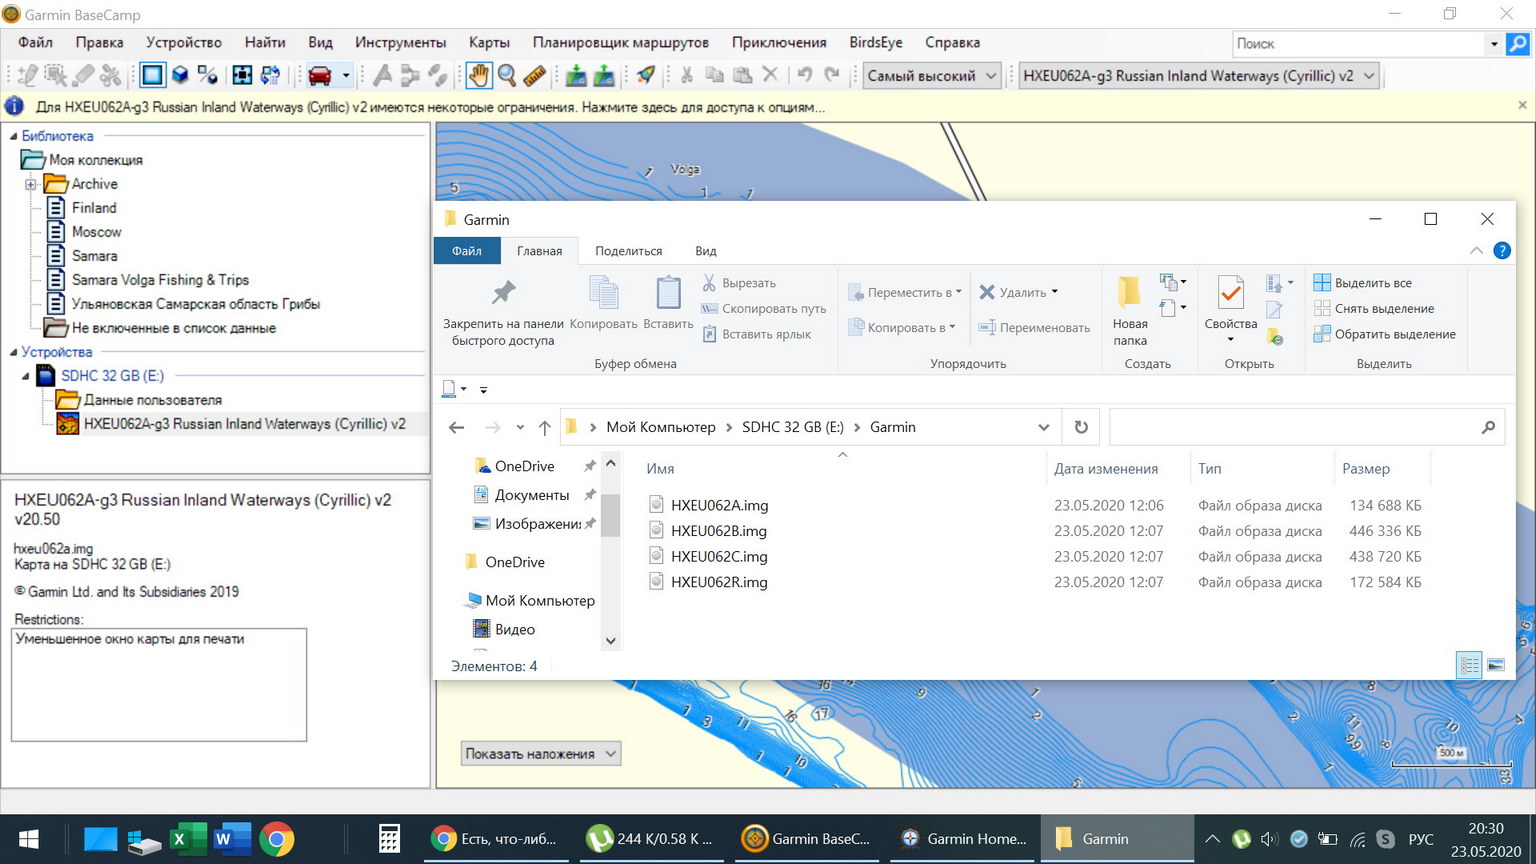This screenshot has width=1536, height=864.
Task: Click the Receive from device icon
Action: (604, 75)
